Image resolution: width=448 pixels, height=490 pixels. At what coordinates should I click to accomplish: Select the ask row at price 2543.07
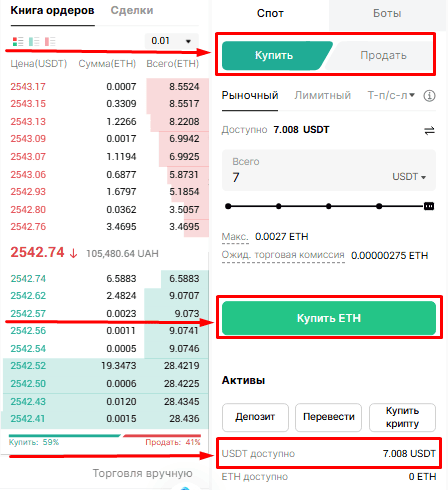pyautogui.click(x=105, y=157)
